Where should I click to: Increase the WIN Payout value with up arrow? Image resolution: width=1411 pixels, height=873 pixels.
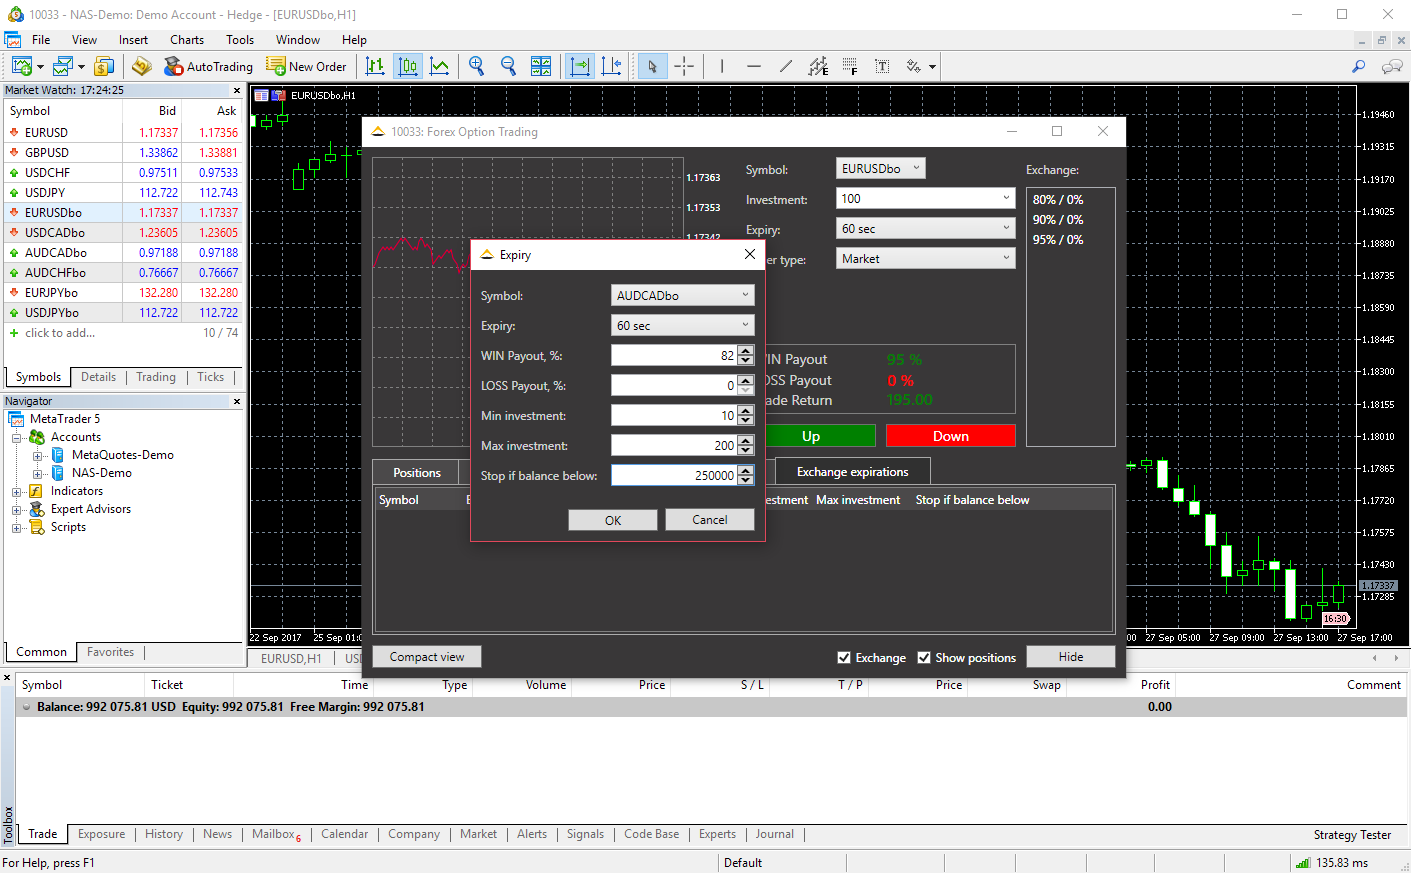pos(745,351)
